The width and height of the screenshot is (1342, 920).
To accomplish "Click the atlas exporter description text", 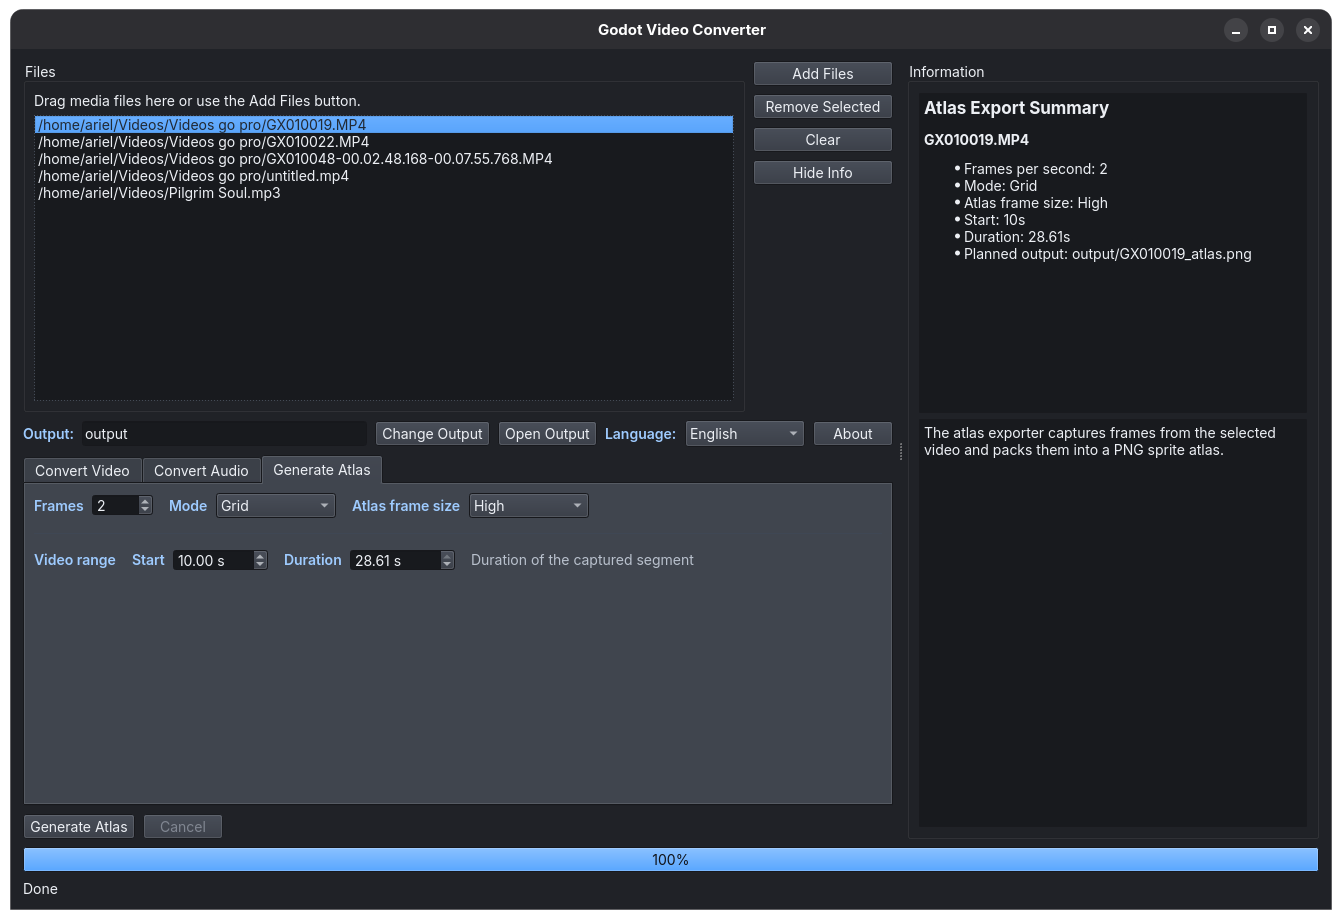I will (x=1099, y=441).
